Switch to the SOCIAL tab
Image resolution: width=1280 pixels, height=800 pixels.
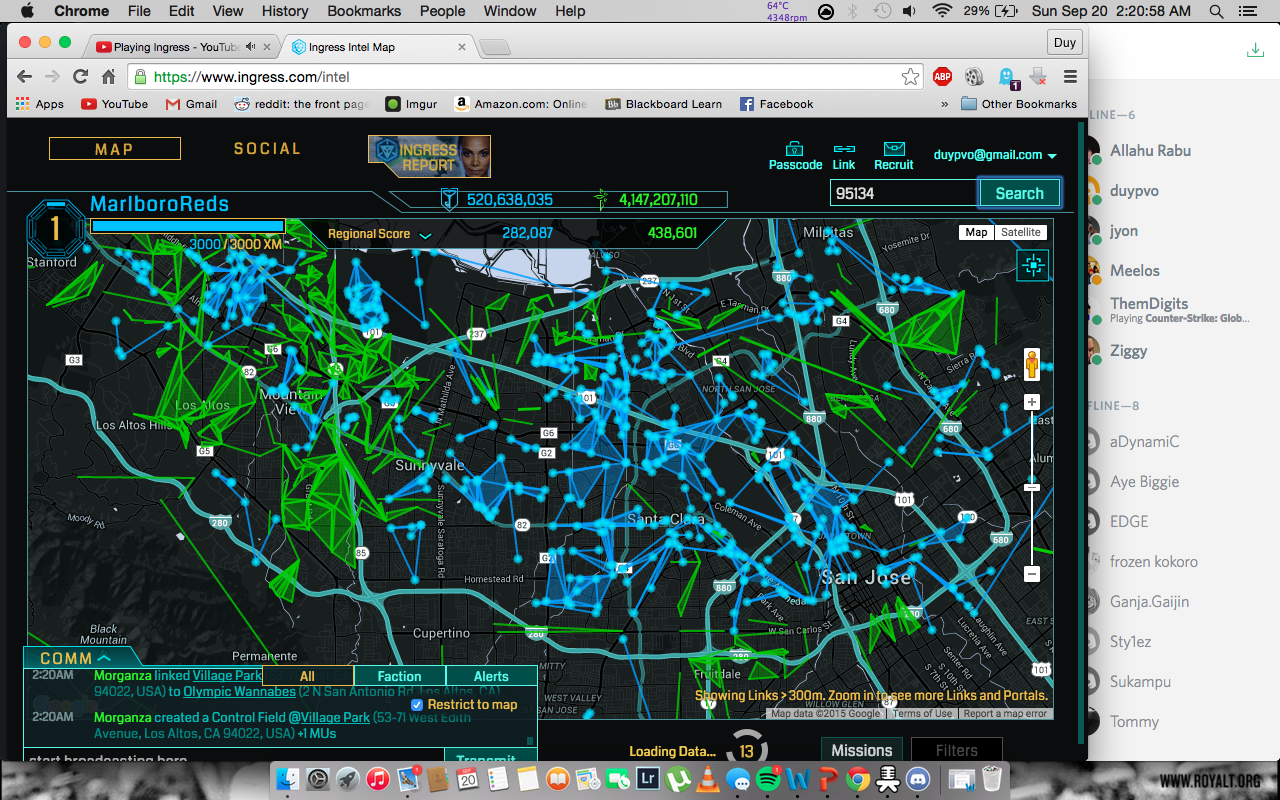pos(267,148)
